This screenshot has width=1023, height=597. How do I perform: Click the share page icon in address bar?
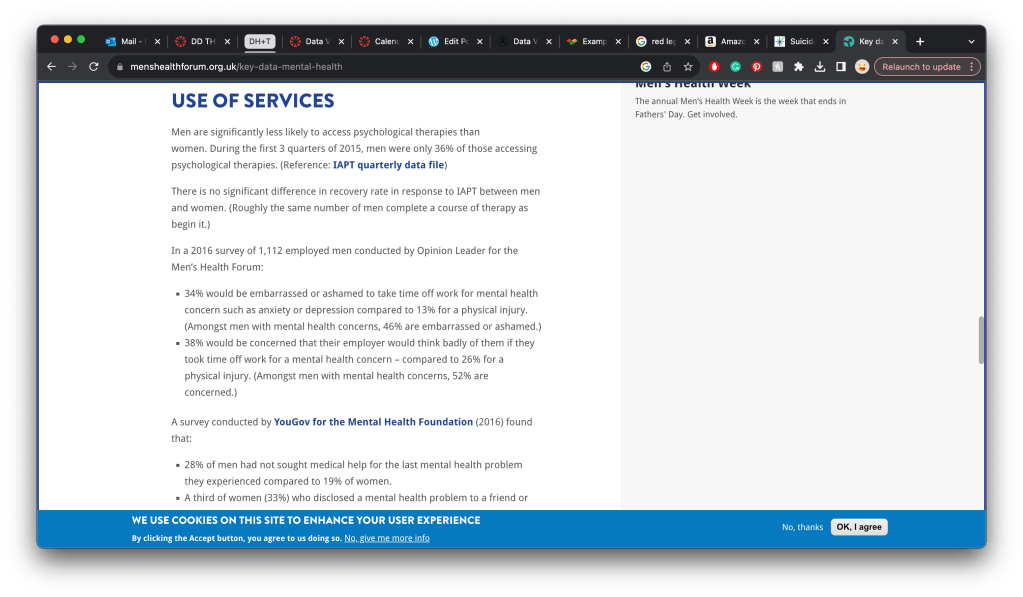[x=667, y=67]
